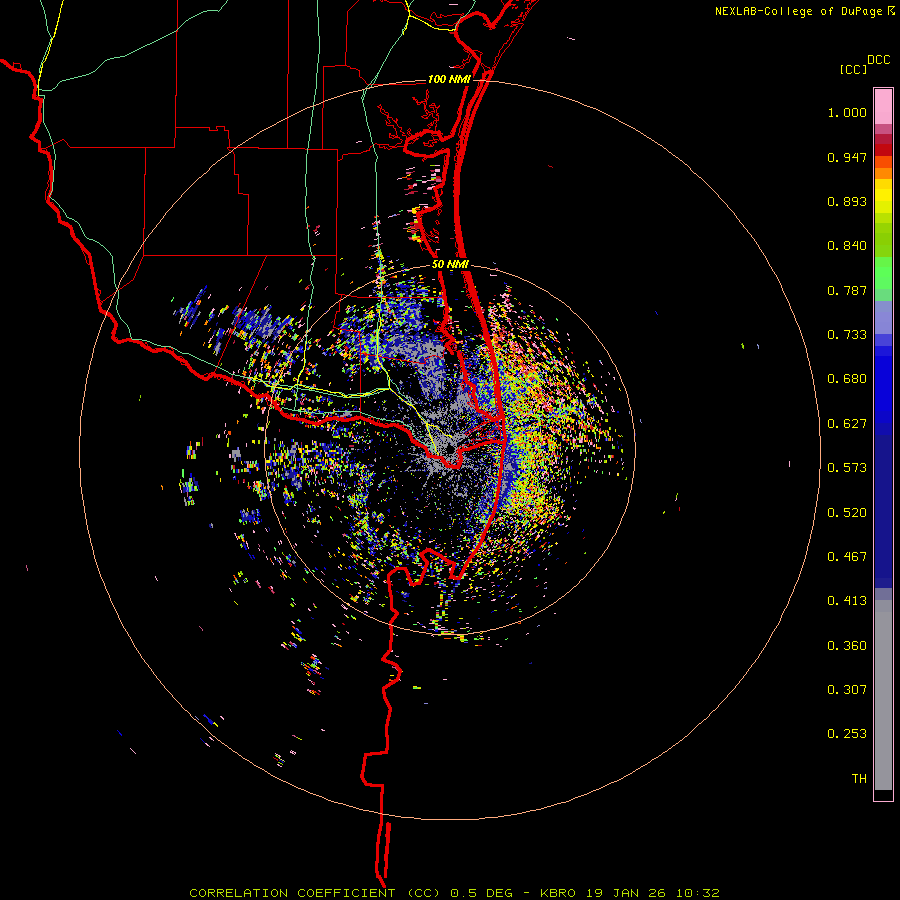Click the DCC product label
The height and width of the screenshot is (900, 900).
click(879, 60)
